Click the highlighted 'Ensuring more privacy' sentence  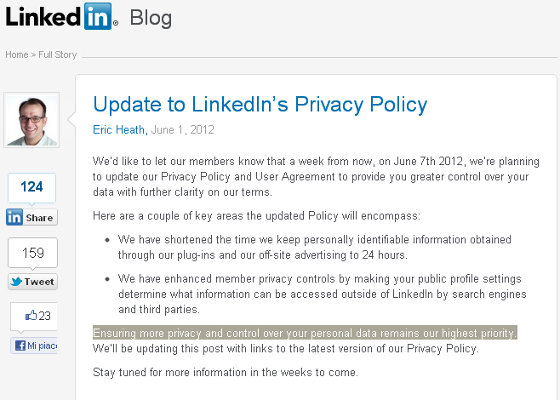coord(305,333)
